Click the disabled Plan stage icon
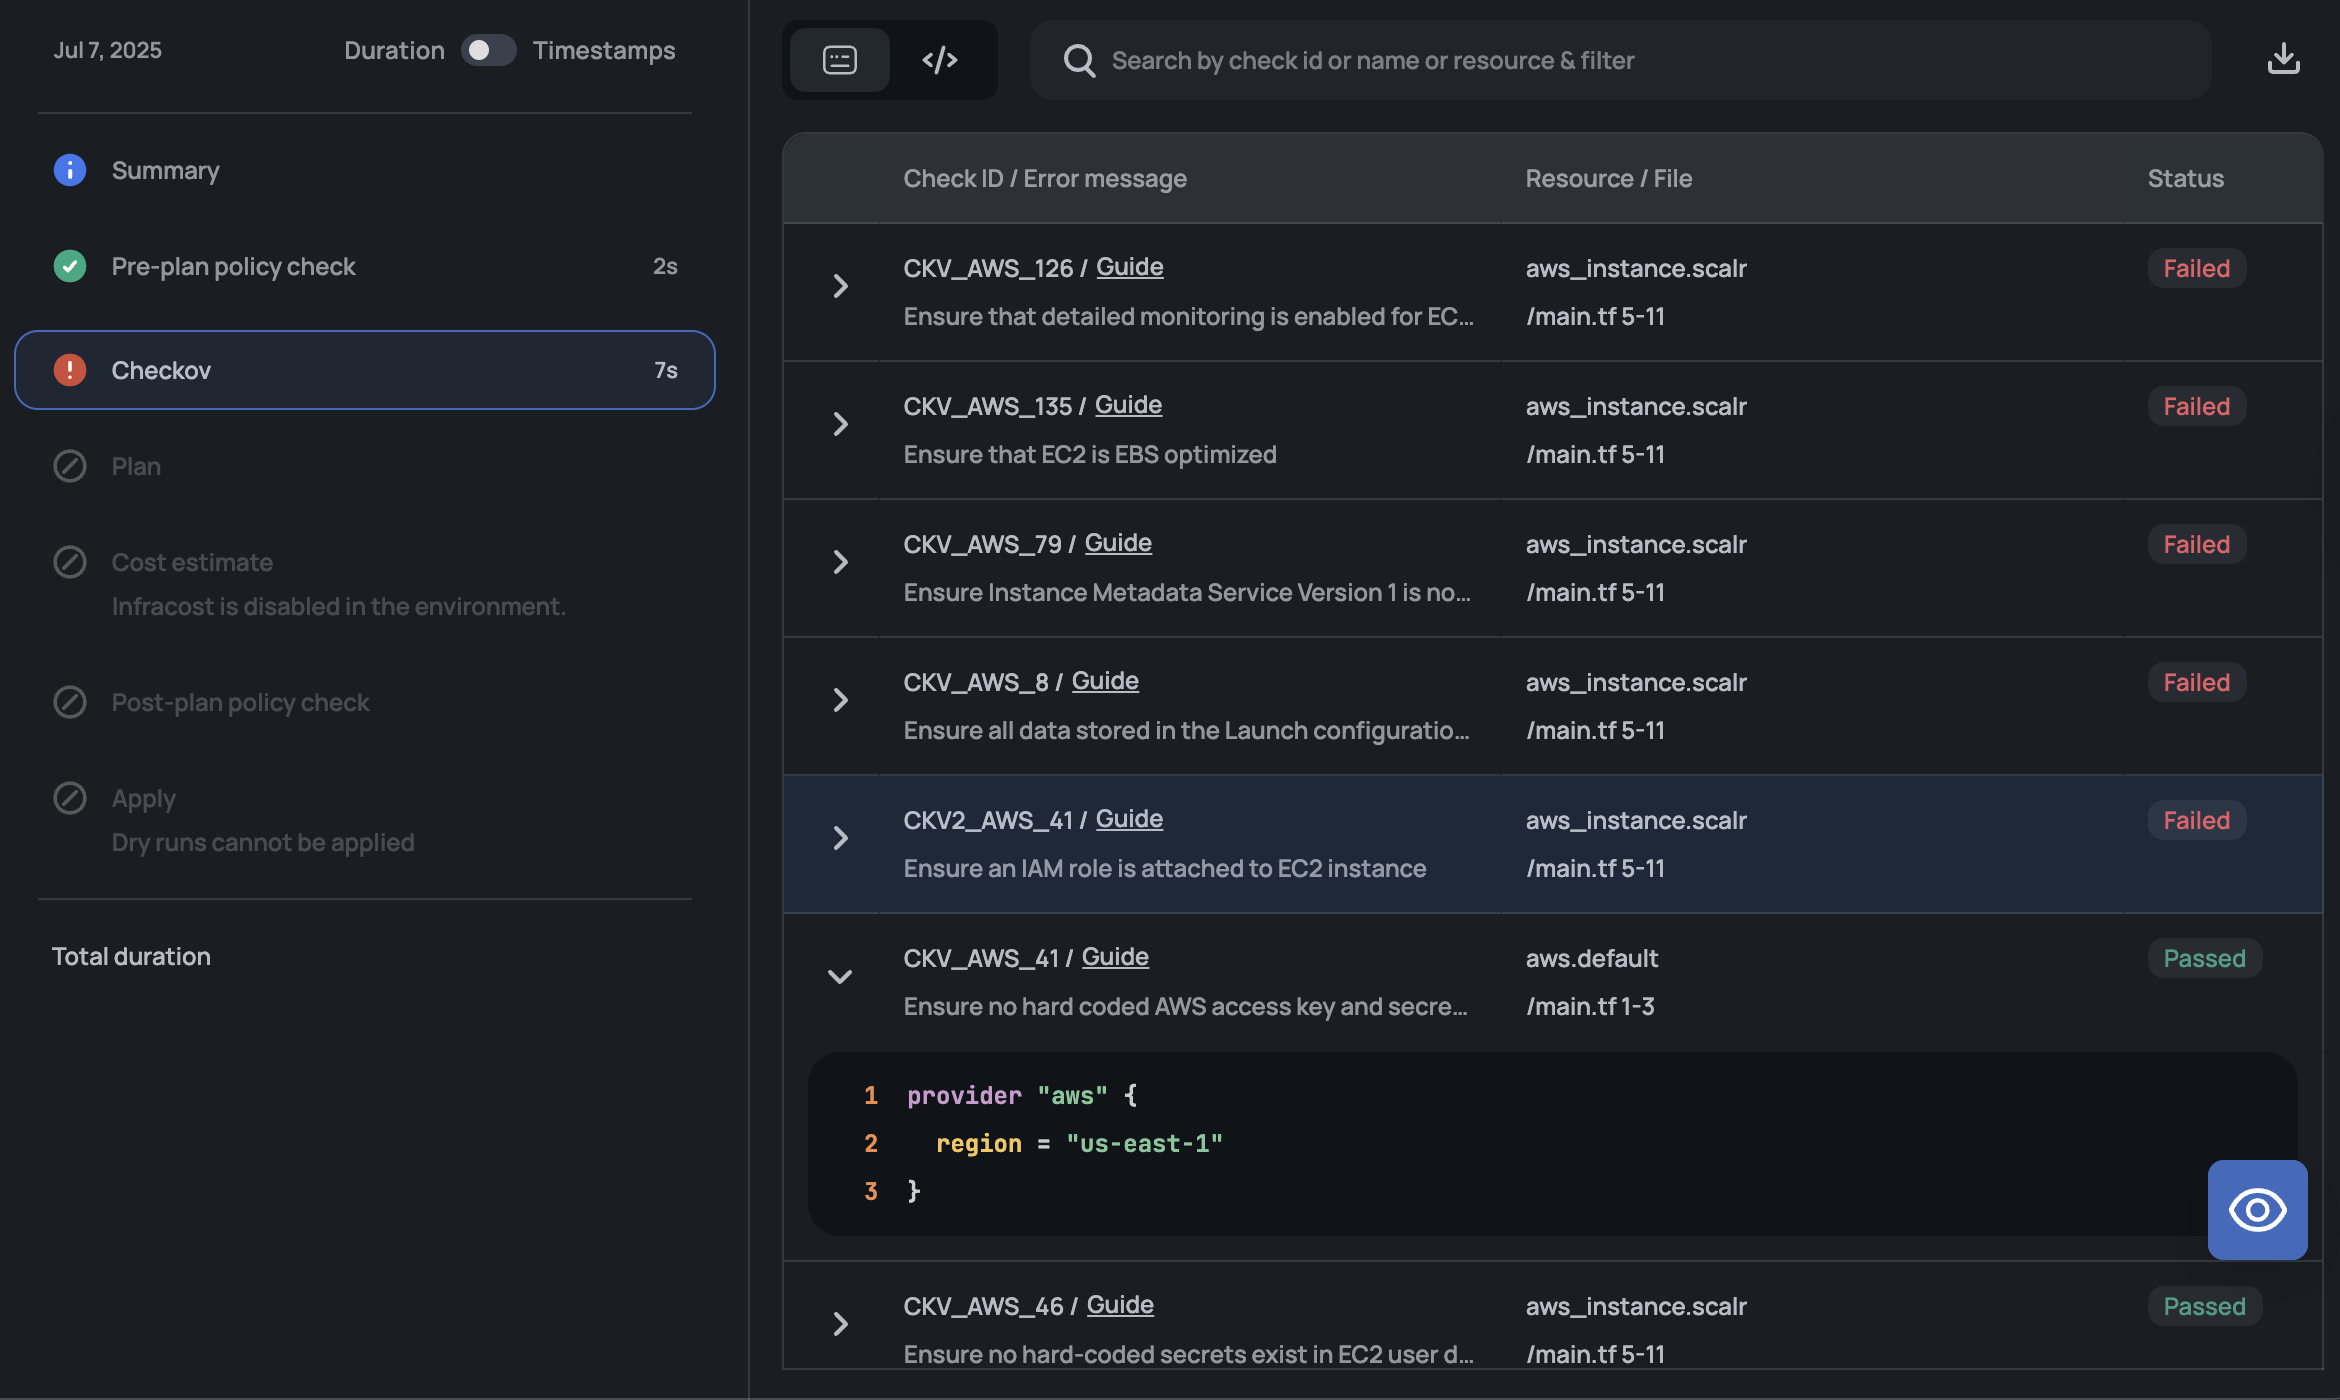 click(70, 466)
